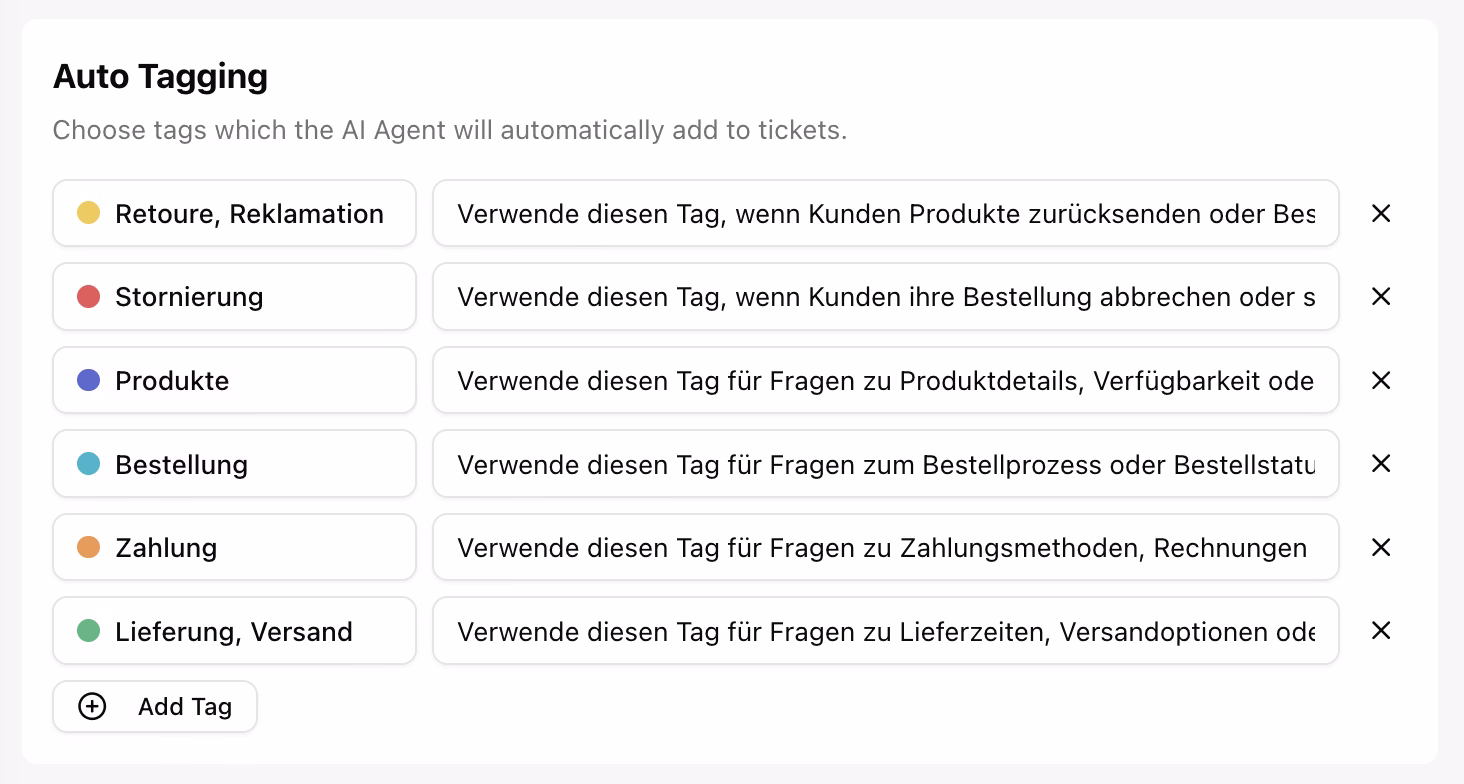Delete the Lieferung, Versand tag row

click(1381, 630)
